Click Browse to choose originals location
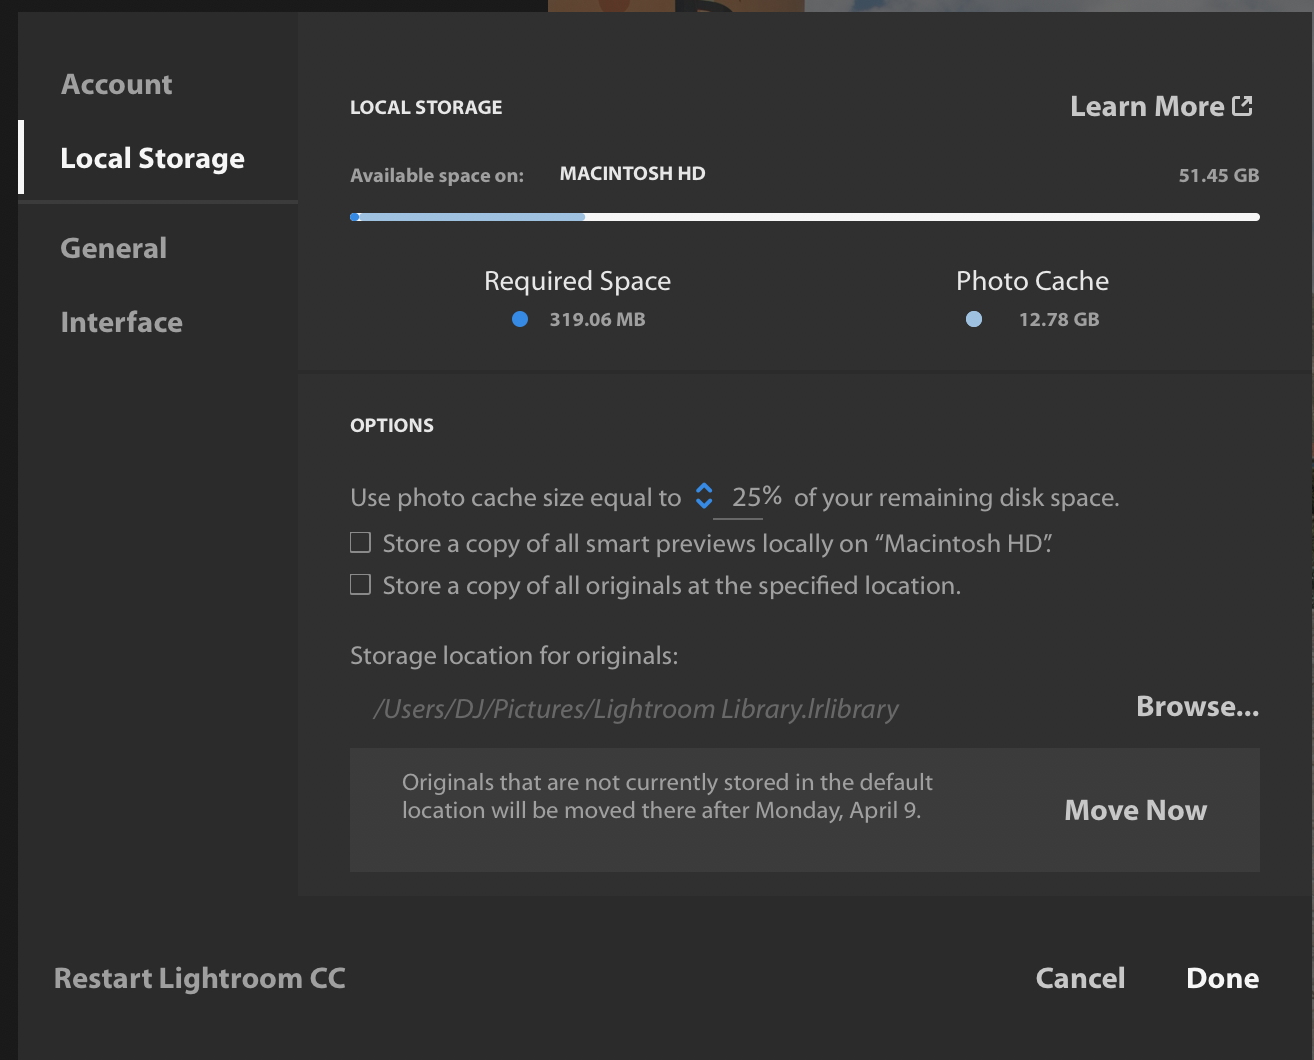 click(x=1197, y=707)
